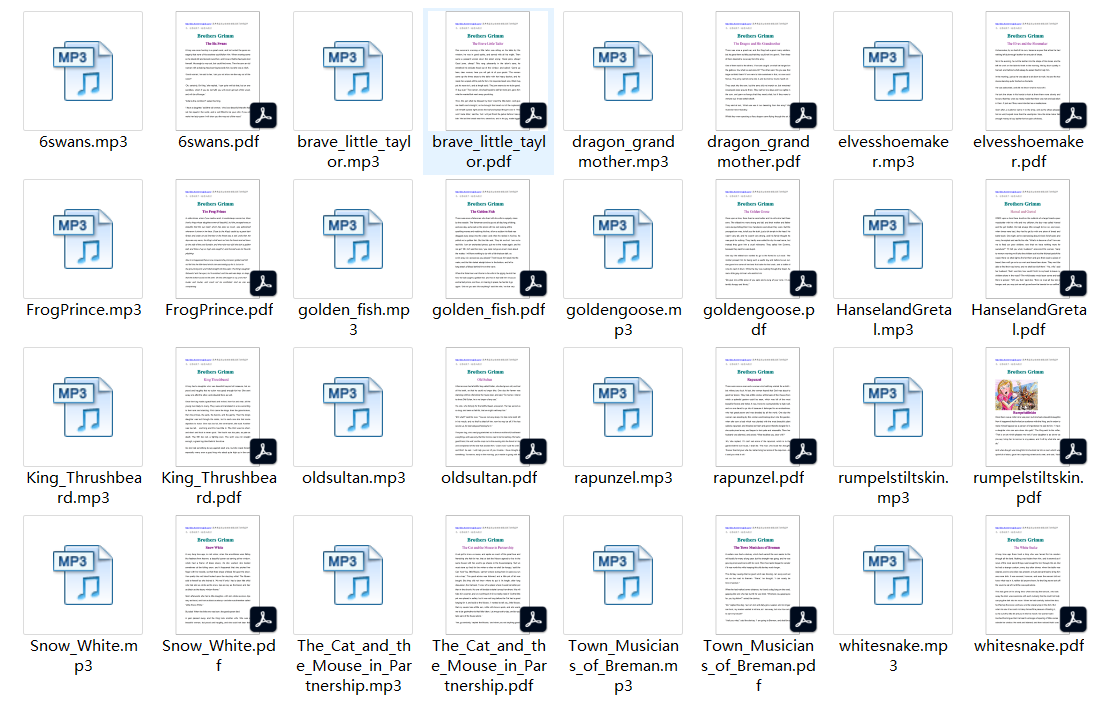Select King_Thrushbeard.mp3 file icon
Viewport: 1103px width, 706px height.
(x=84, y=406)
